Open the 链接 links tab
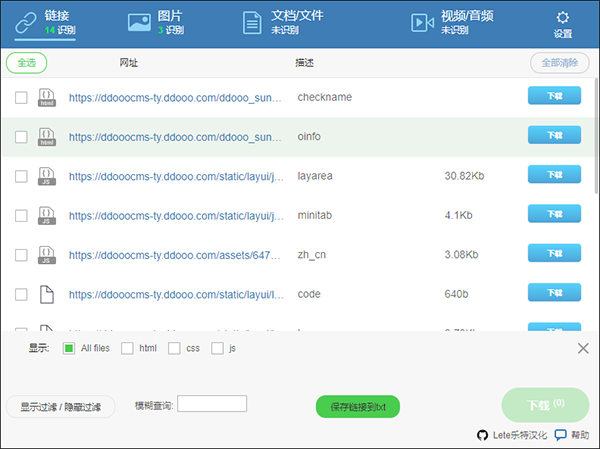 (45, 23)
